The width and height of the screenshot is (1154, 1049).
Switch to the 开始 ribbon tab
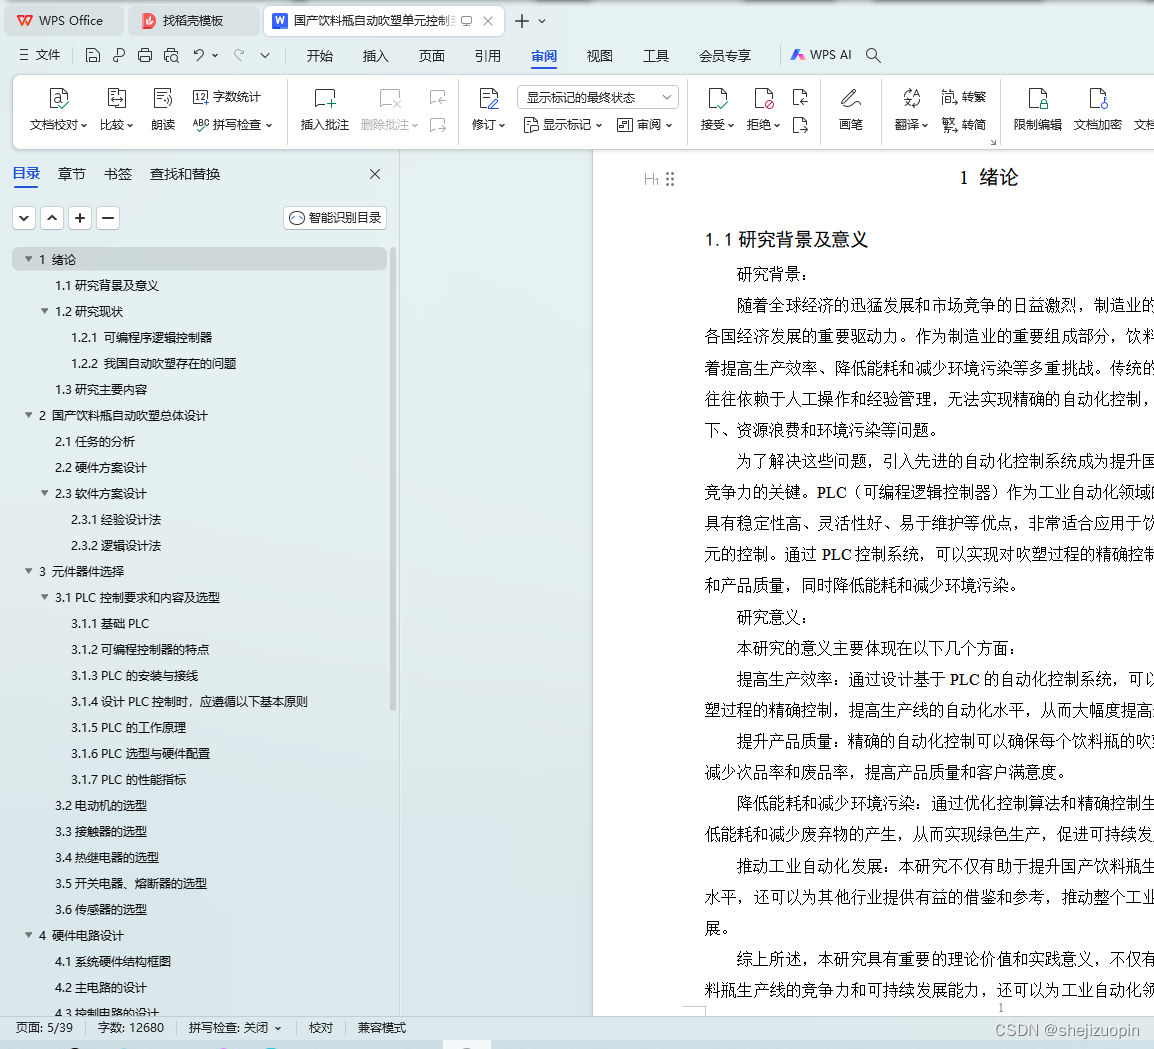(x=319, y=56)
